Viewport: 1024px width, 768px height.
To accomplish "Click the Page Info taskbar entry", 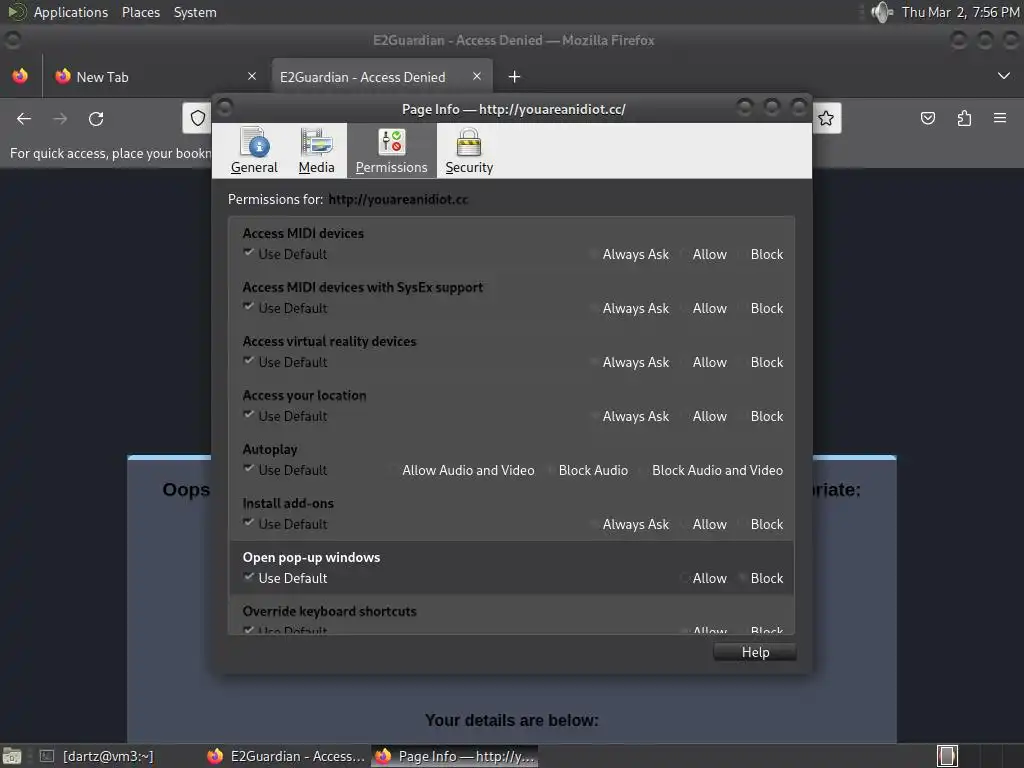I will click(x=455, y=756).
